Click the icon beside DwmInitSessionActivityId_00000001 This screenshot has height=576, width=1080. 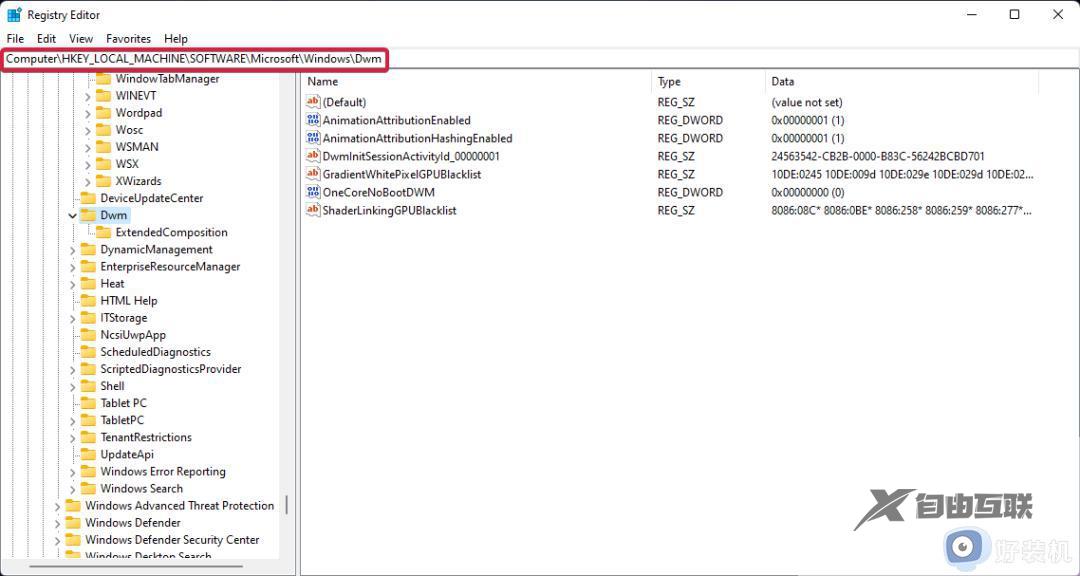pos(312,156)
